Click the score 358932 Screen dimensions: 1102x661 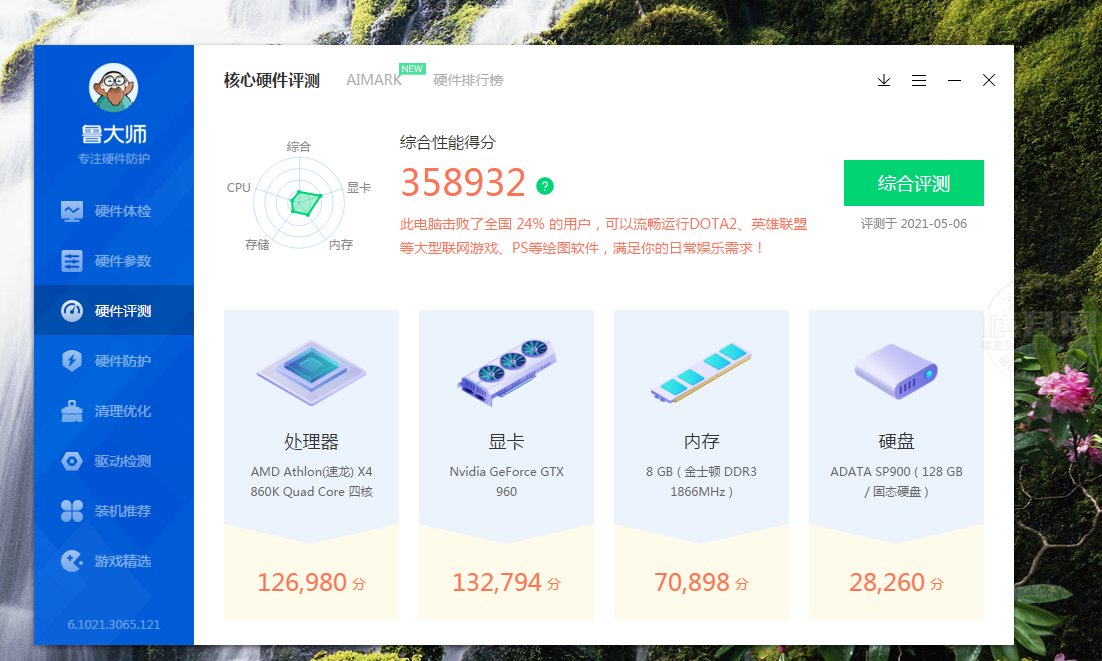click(x=463, y=183)
